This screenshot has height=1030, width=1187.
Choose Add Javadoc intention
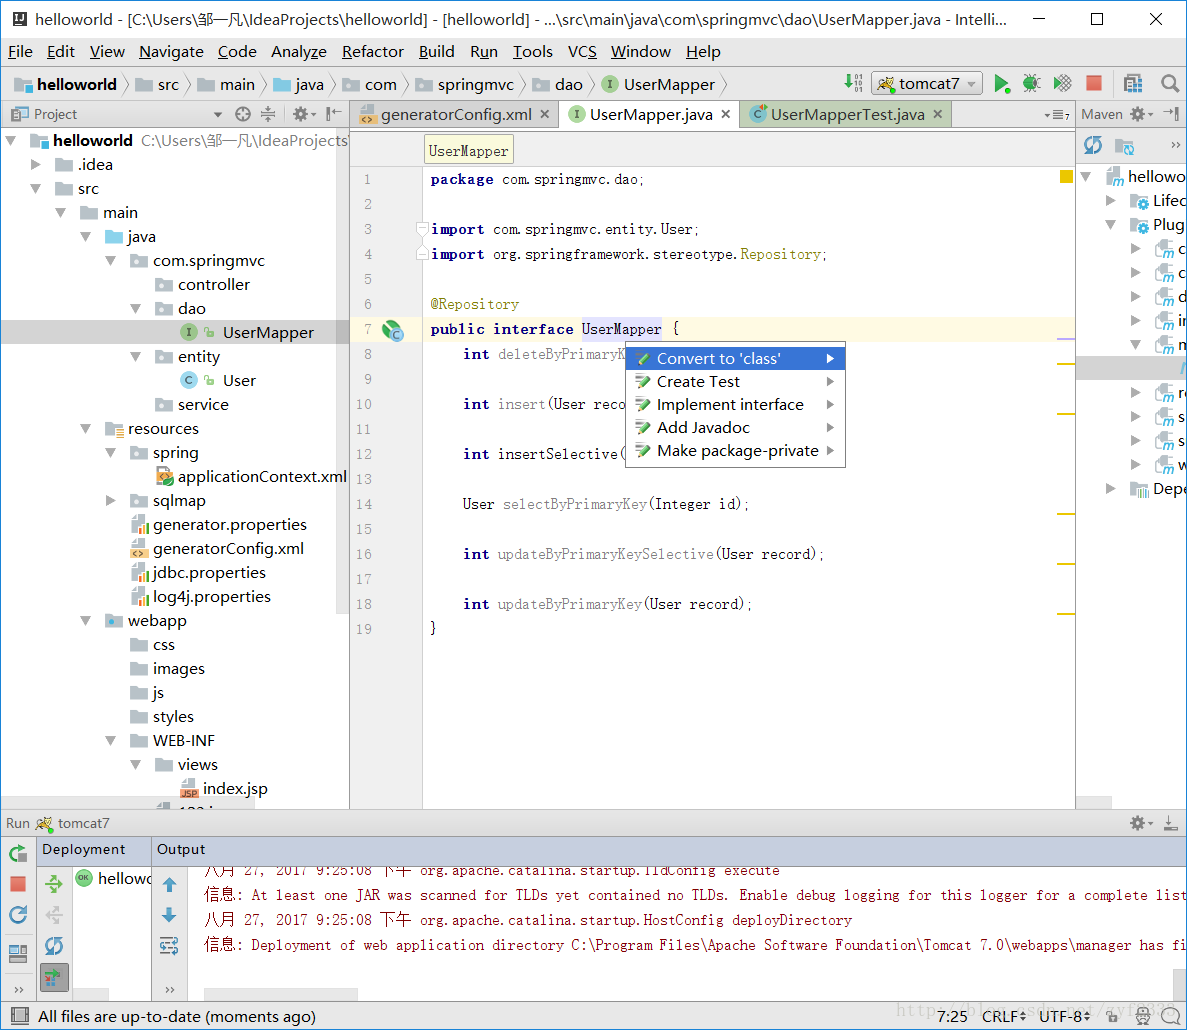[x=735, y=428]
